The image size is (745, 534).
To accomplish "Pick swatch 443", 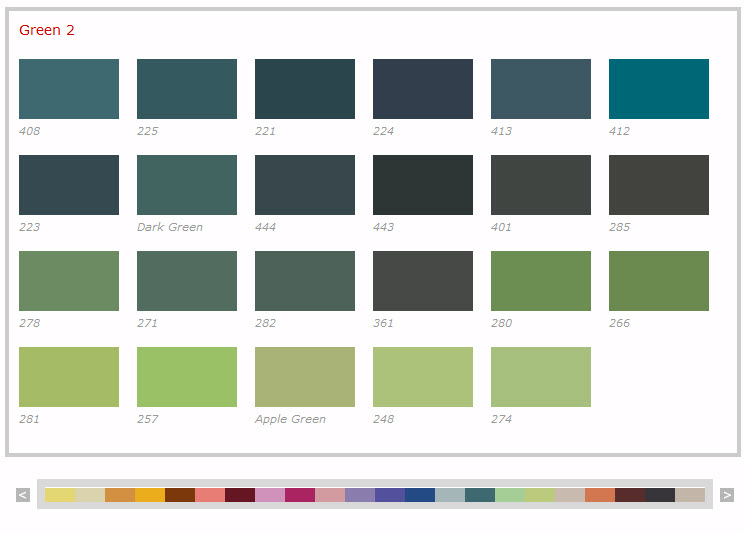I will (423, 185).
